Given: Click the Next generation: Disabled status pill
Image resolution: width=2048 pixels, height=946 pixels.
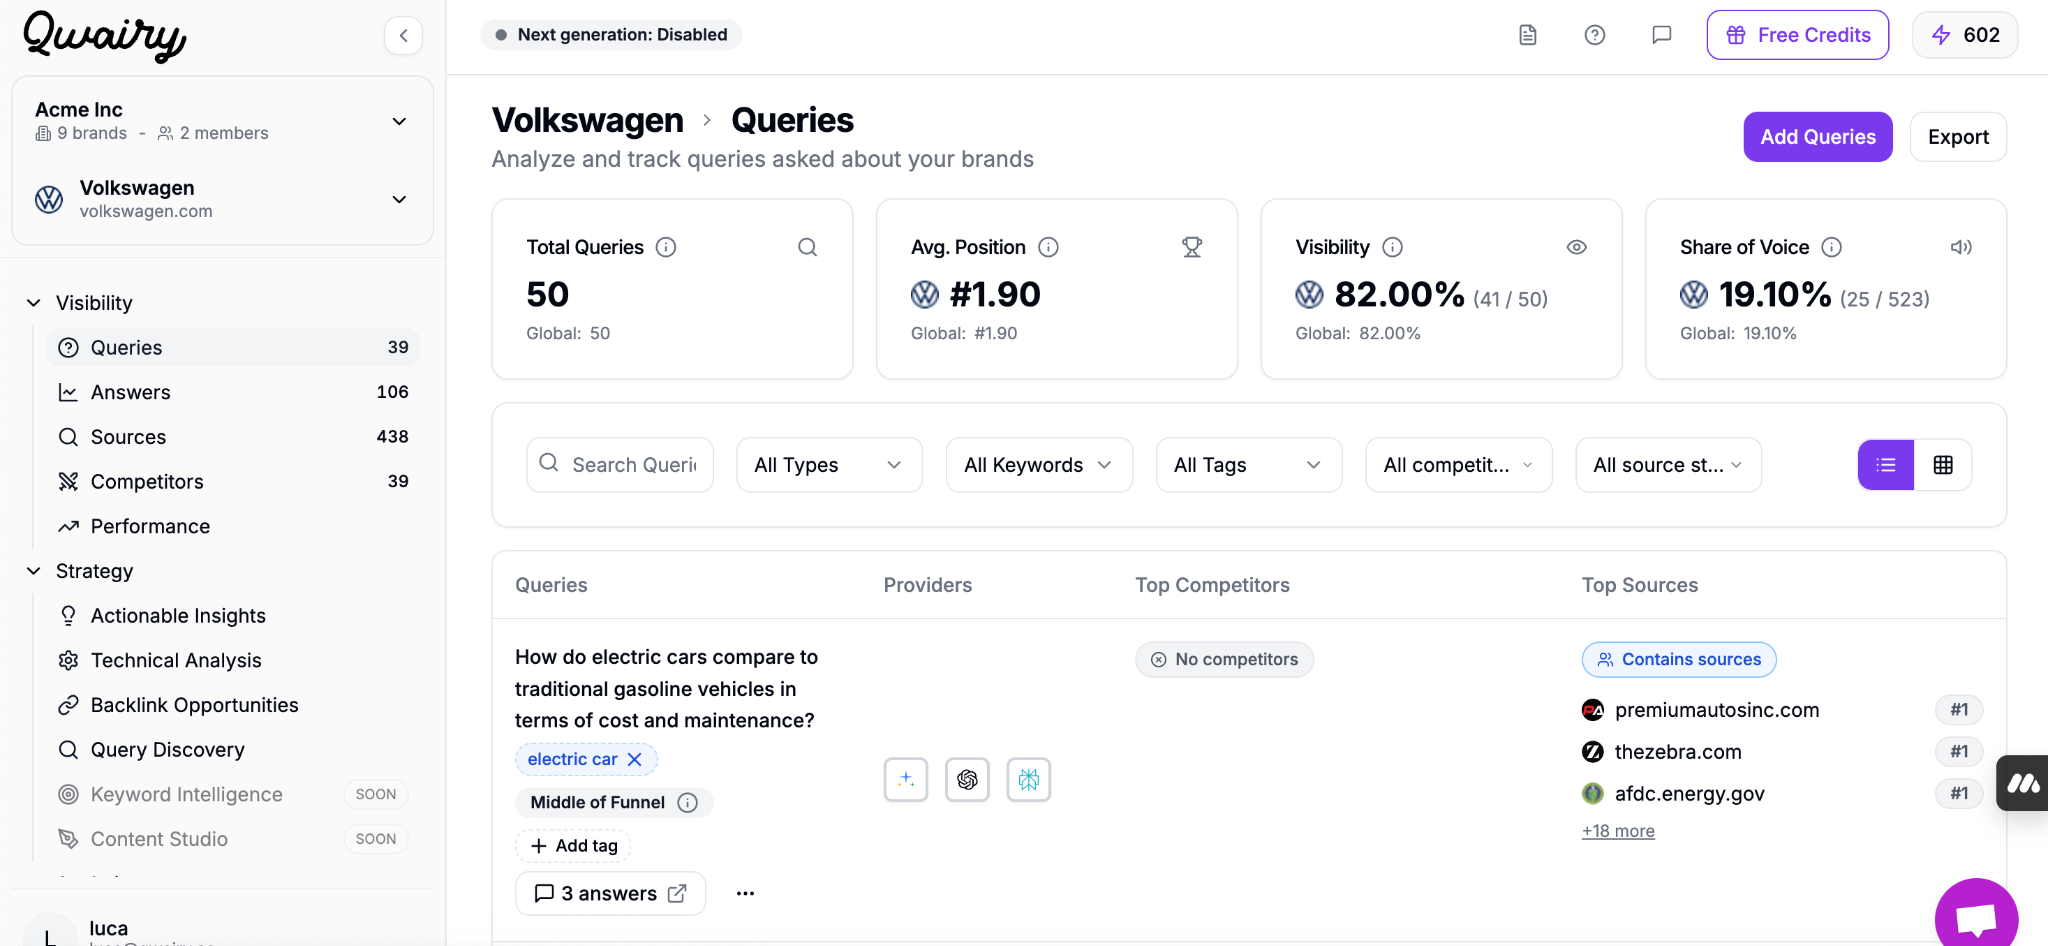Looking at the screenshot, I should pos(612,35).
